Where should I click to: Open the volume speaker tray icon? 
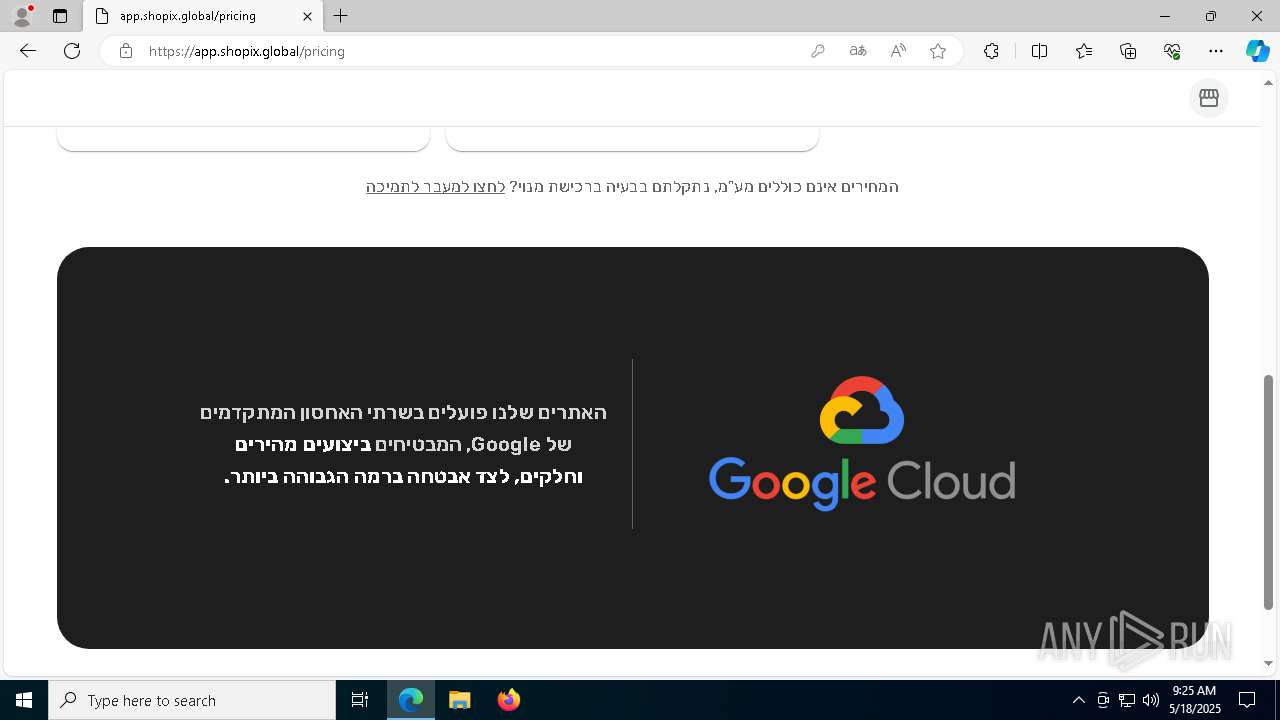(1150, 700)
